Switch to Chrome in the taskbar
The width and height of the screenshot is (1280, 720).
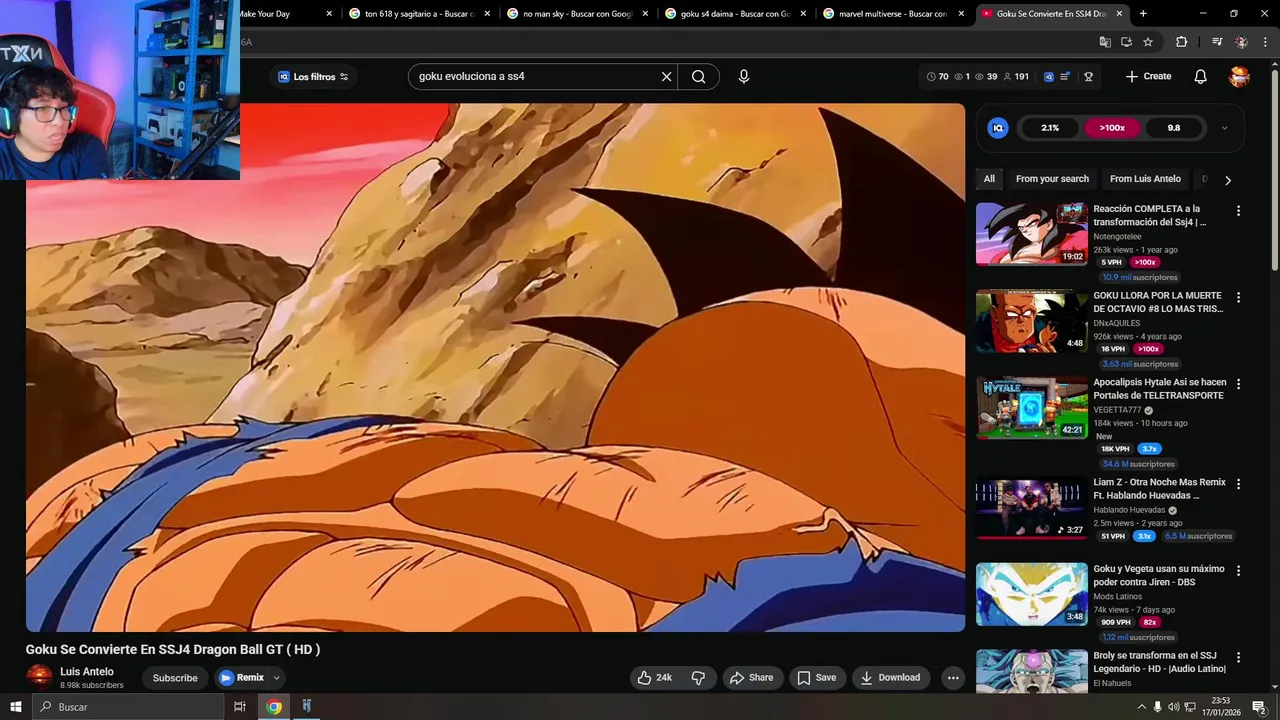(274, 707)
